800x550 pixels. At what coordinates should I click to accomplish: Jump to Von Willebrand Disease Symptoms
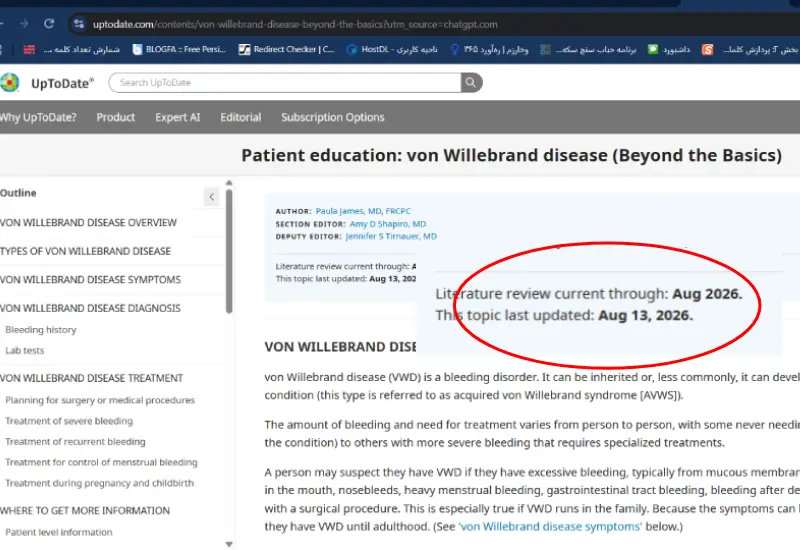click(x=90, y=280)
